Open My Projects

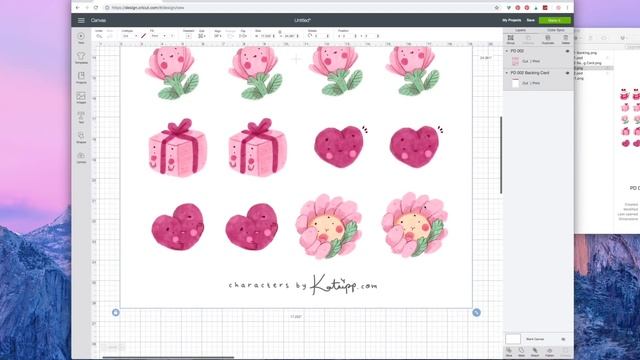[x=511, y=20]
